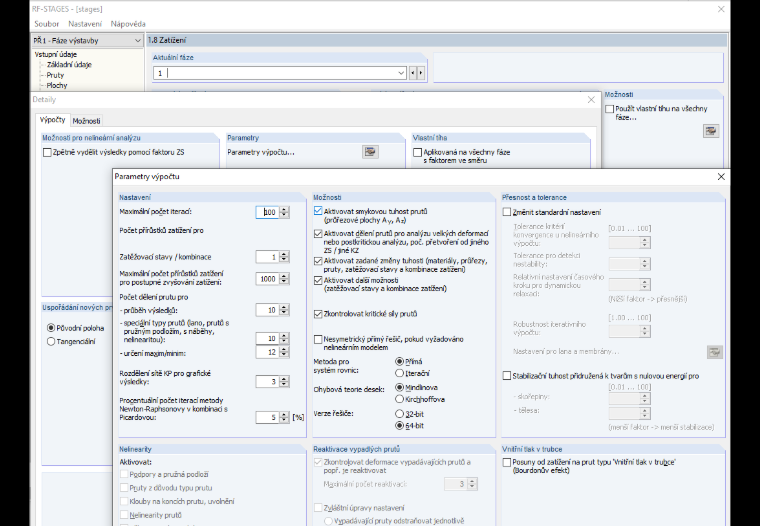Go to next phase arrow in Aktuální fáze

(x=420, y=73)
